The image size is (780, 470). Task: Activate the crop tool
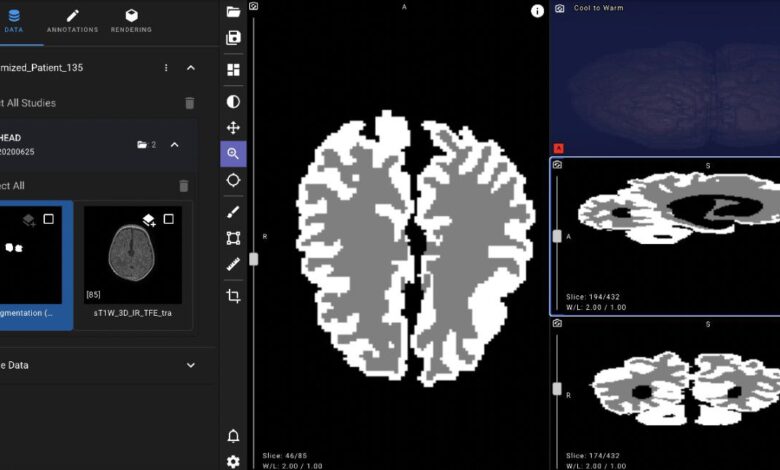[x=233, y=296]
